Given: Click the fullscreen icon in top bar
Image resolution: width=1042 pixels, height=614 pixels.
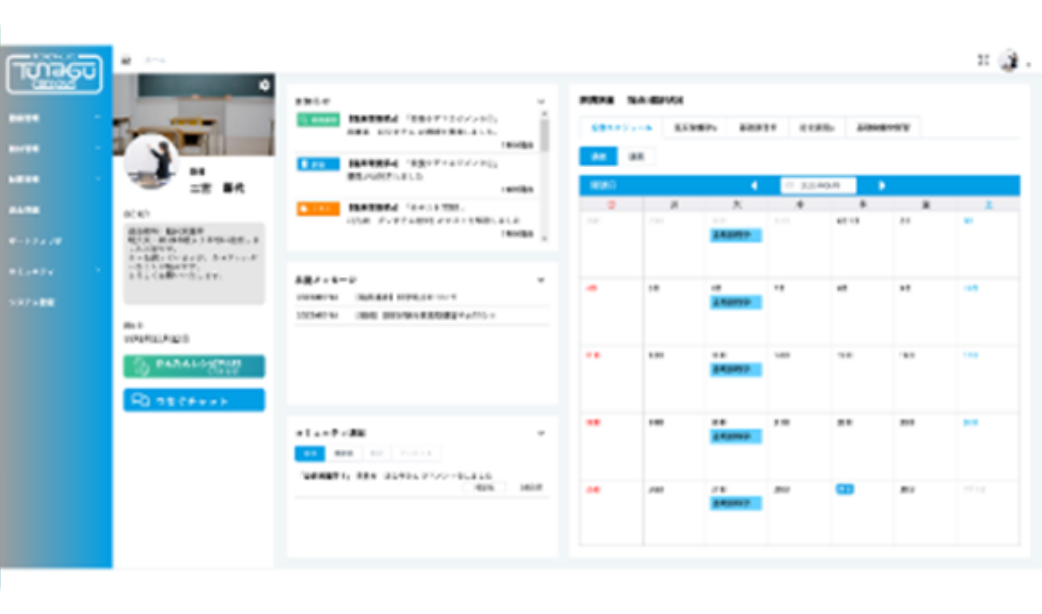Looking at the screenshot, I should coord(983,60).
